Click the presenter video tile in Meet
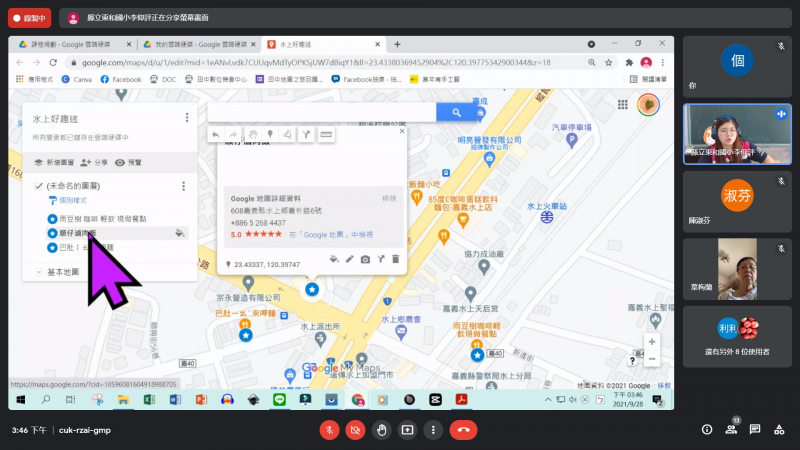Screen dimensions: 800x450 [737, 134]
